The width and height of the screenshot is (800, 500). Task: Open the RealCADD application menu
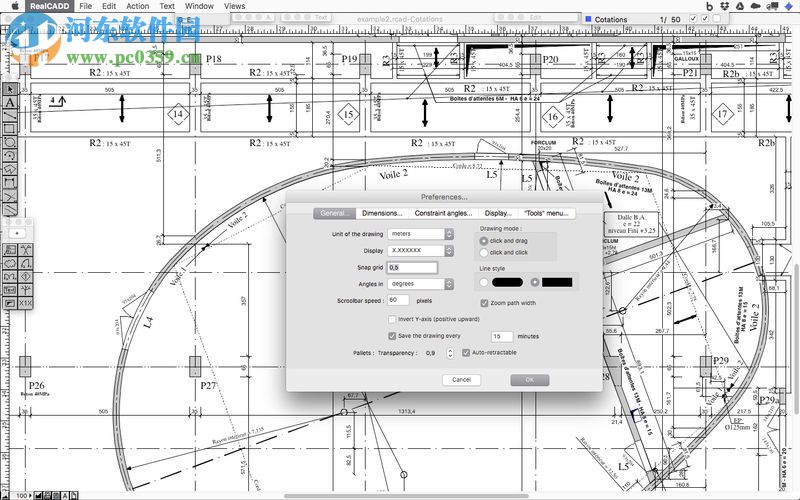tap(49, 6)
